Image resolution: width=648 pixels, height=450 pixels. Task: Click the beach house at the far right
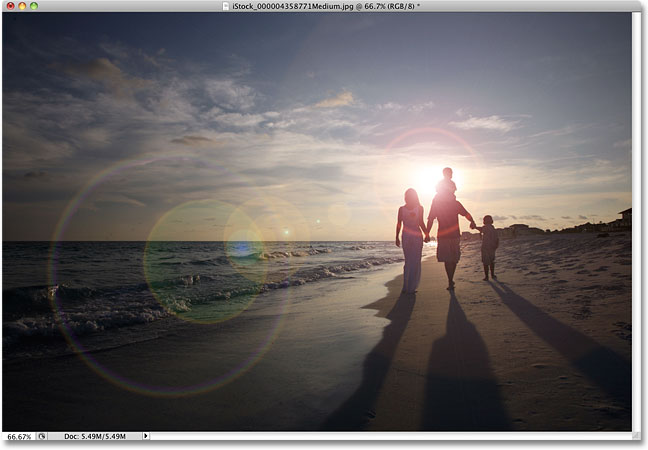tap(624, 218)
